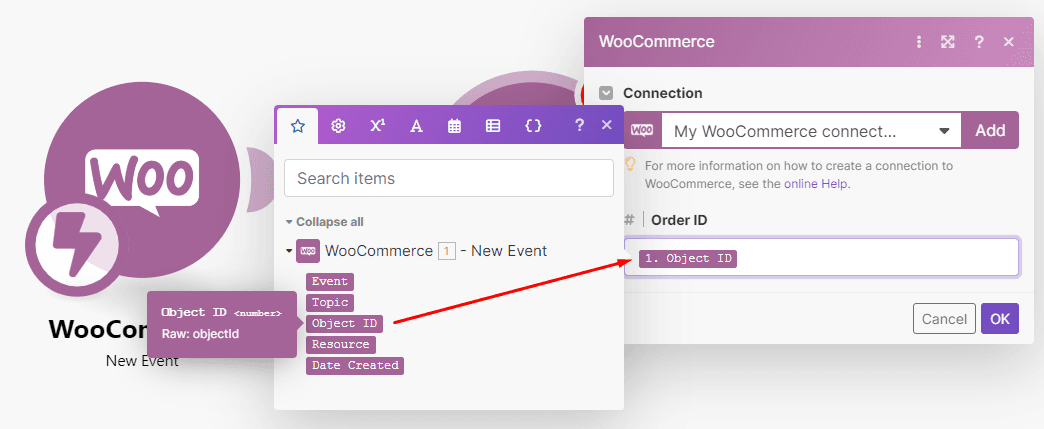Select the Resource variable pill

pos(340,345)
